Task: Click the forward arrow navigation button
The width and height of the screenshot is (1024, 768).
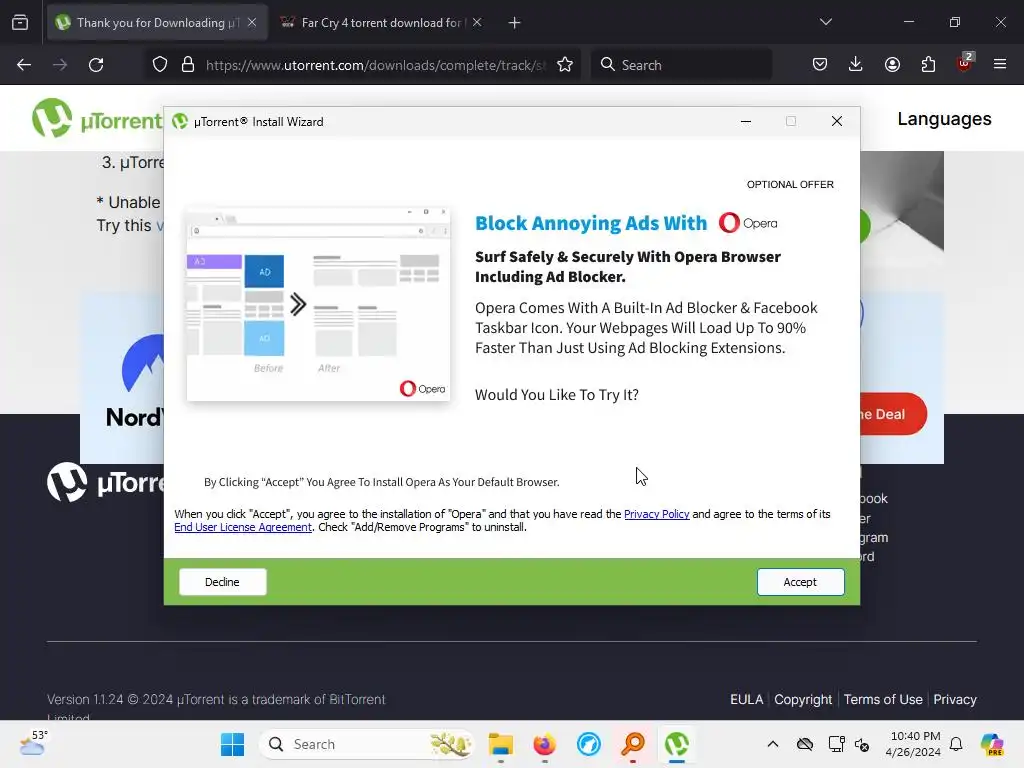Action: [x=60, y=65]
